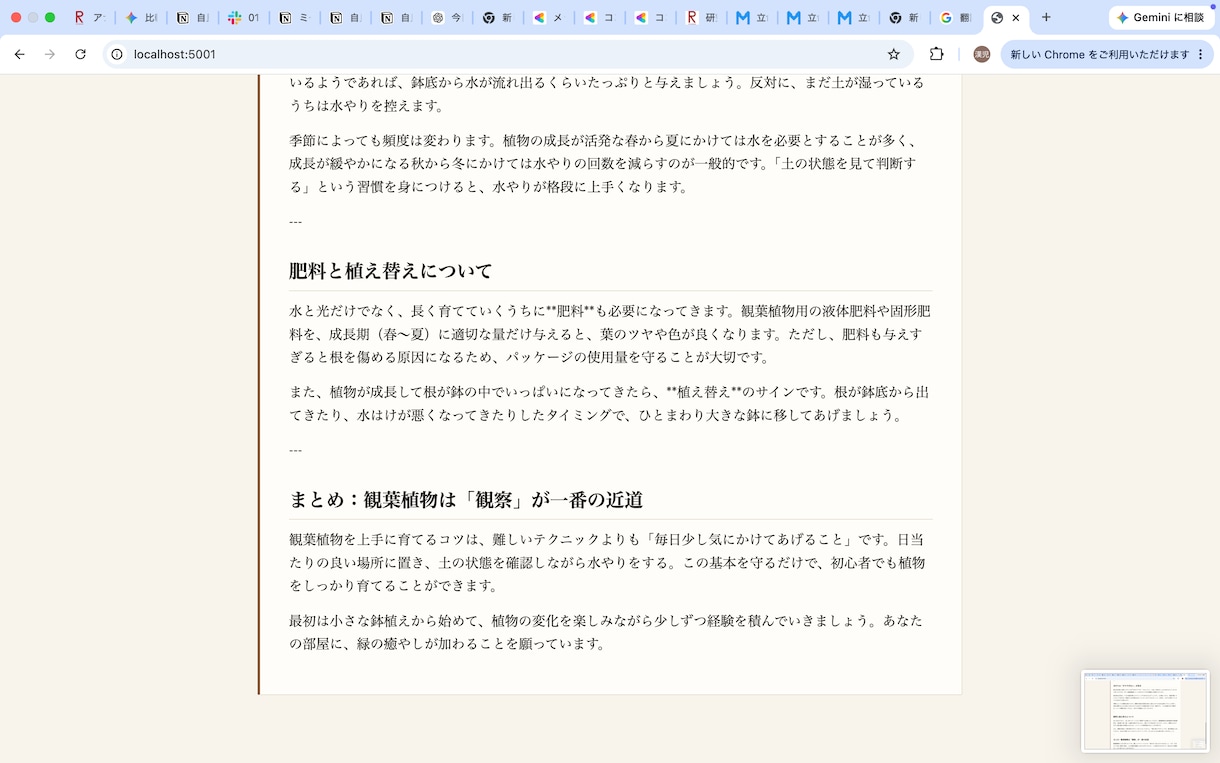The width and height of the screenshot is (1220, 763).
Task: Open Chrome's three-dot menu
Action: tap(1200, 54)
